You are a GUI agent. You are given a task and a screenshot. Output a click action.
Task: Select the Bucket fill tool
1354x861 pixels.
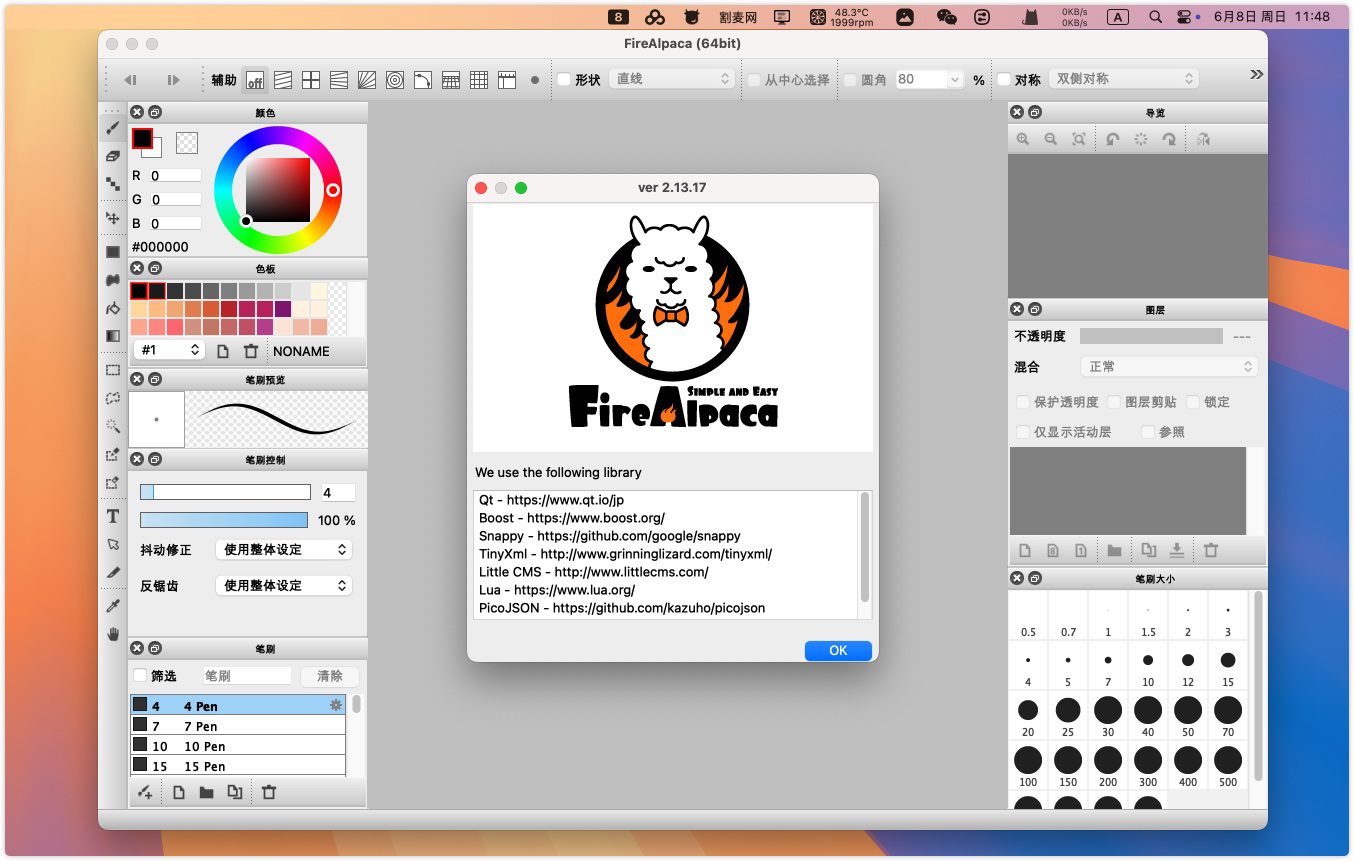pyautogui.click(x=113, y=308)
